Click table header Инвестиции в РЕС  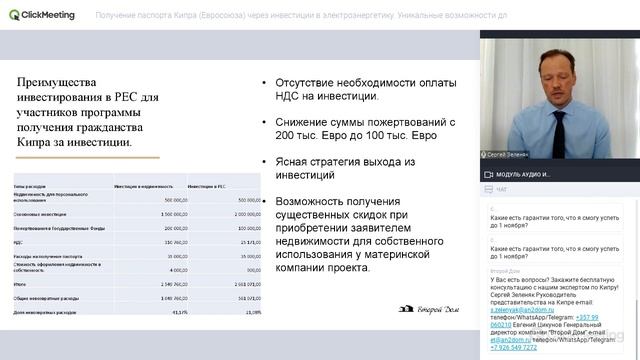[207, 187]
